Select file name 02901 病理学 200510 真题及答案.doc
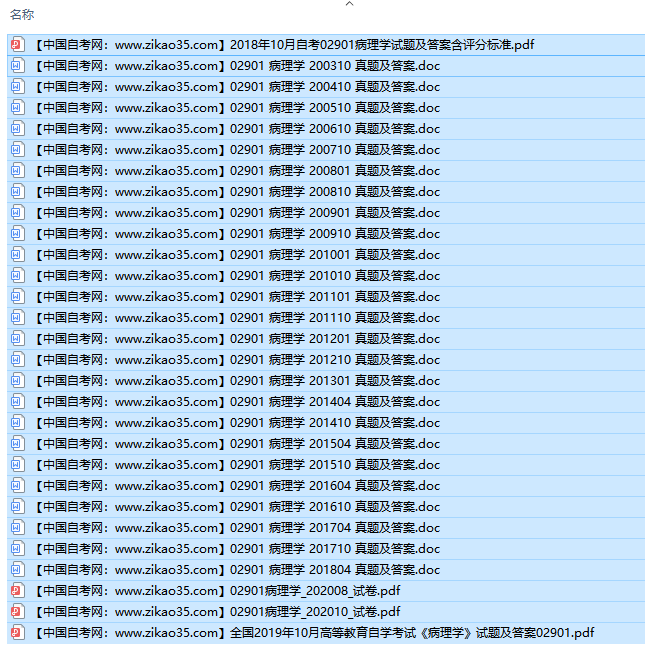This screenshot has width=645, height=666. coord(335,108)
